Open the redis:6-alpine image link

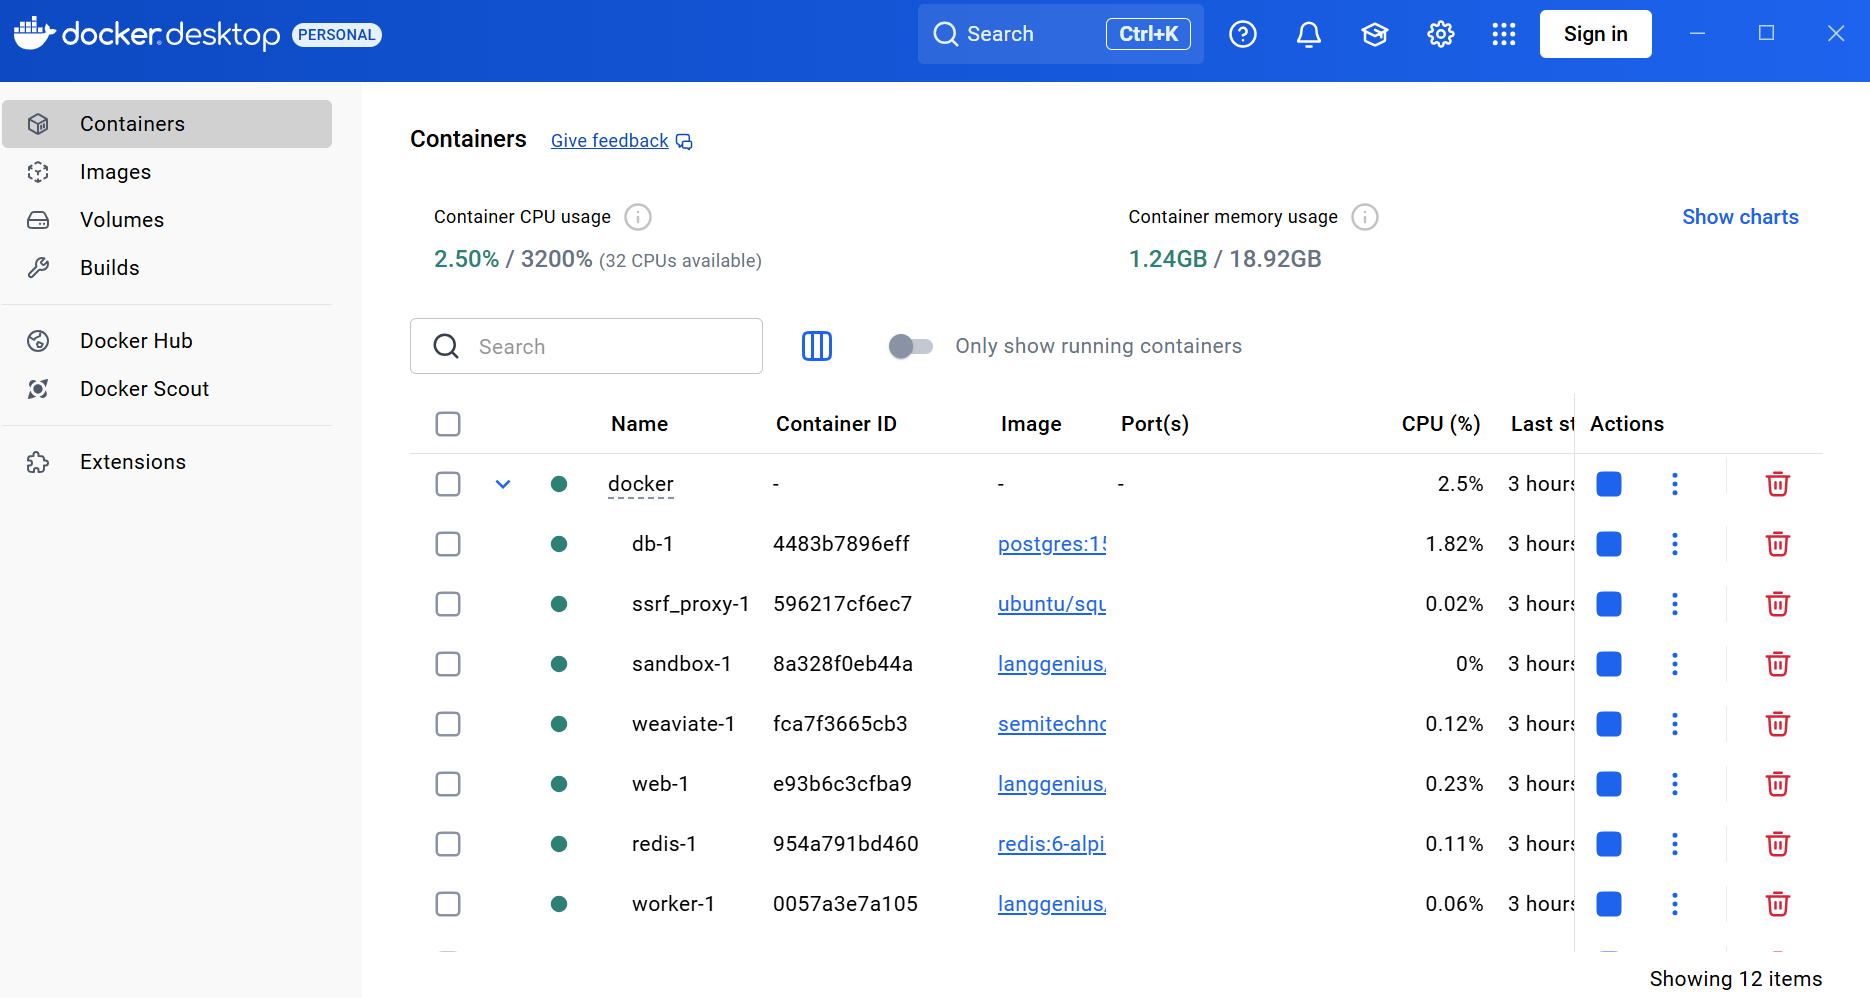point(1052,844)
